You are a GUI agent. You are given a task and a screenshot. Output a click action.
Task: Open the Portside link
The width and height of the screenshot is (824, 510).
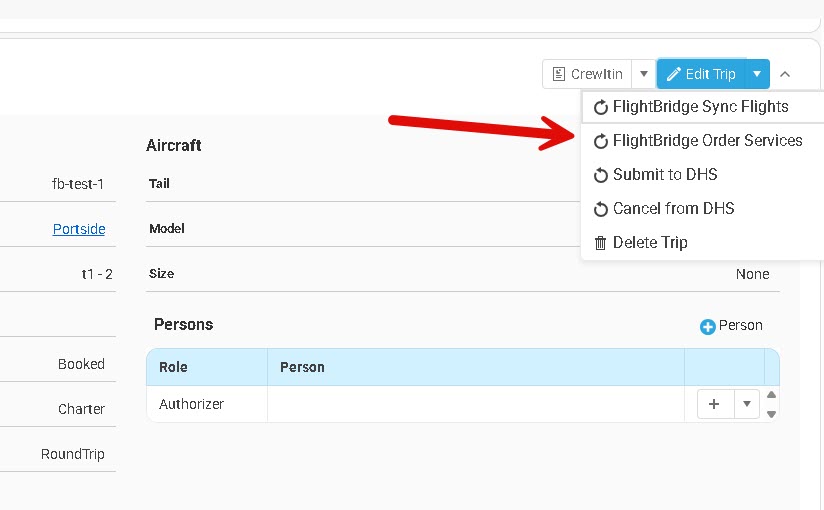pos(79,229)
